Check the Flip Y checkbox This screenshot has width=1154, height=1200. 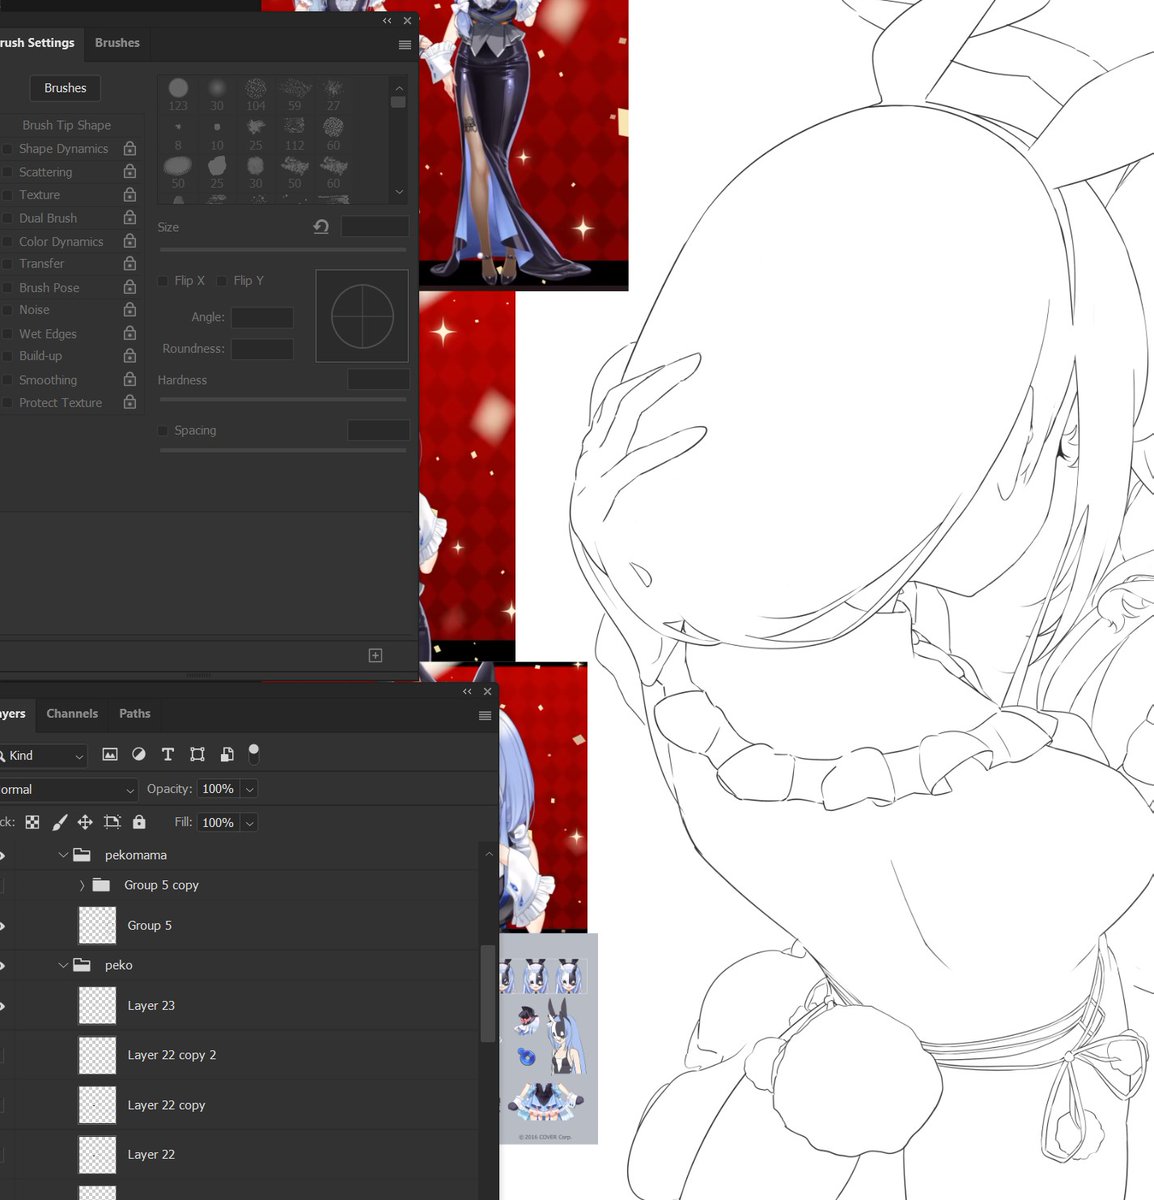[222, 281]
